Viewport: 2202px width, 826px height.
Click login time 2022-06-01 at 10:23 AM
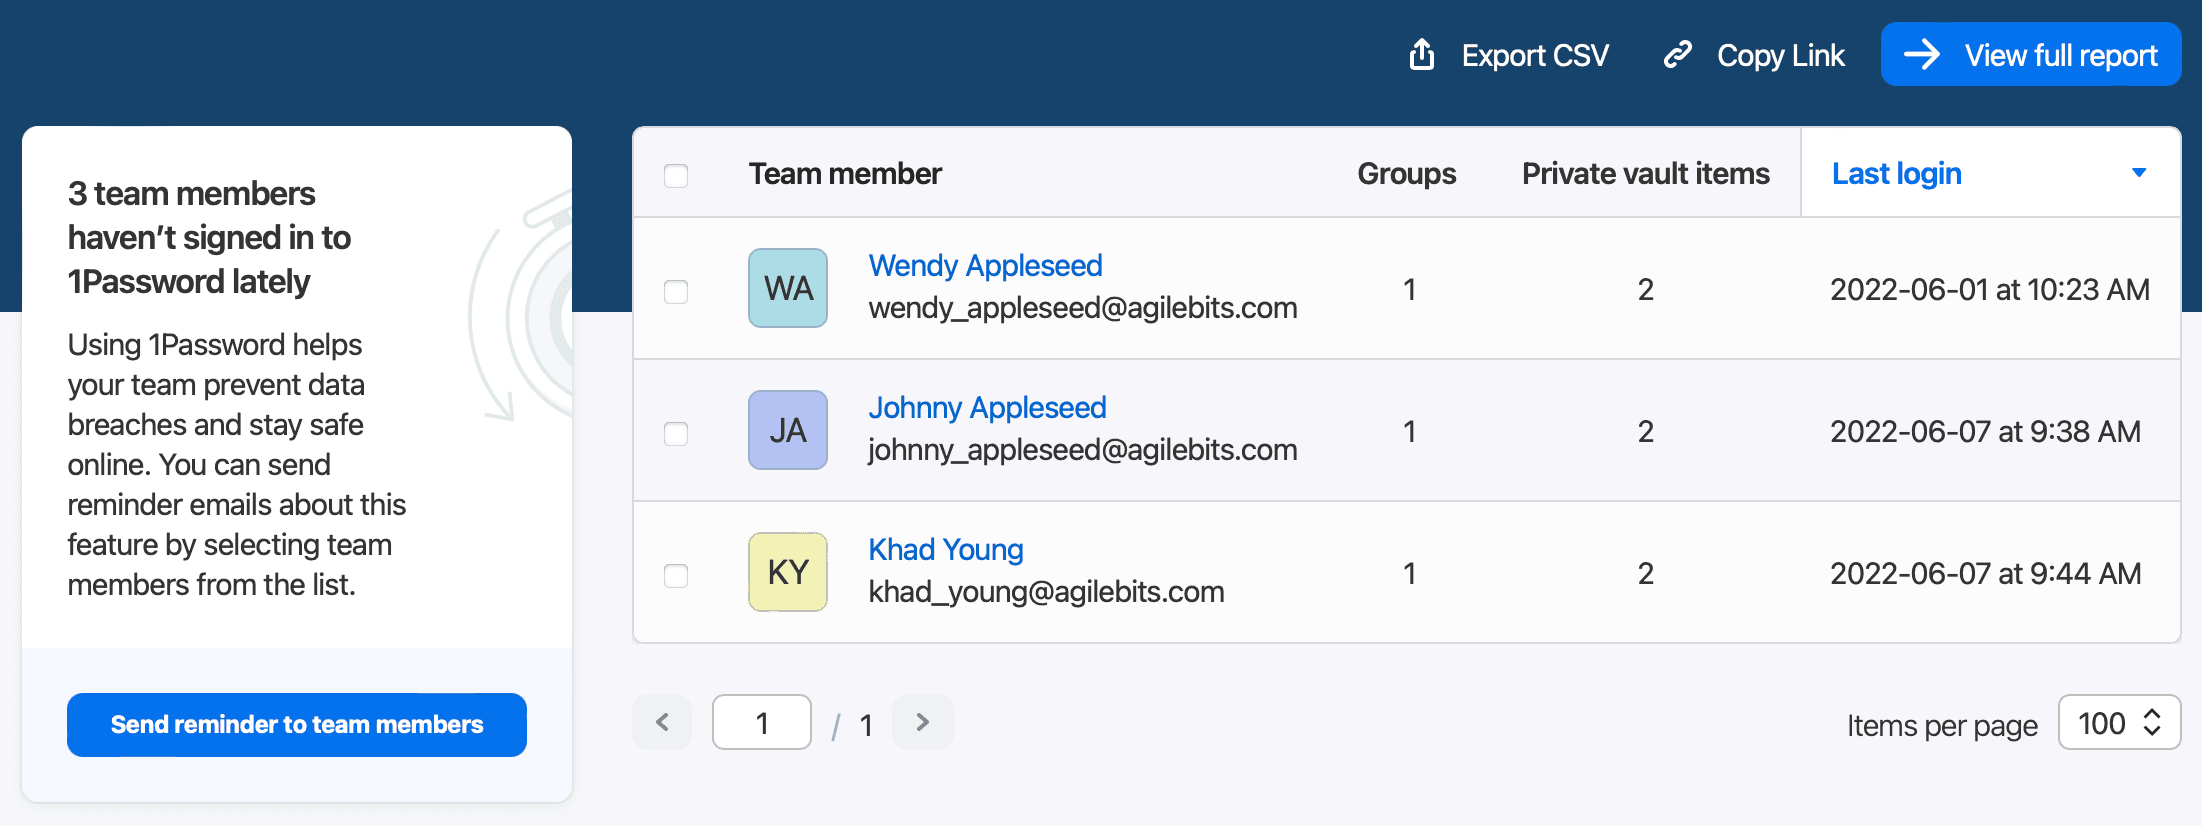[x=1990, y=290]
